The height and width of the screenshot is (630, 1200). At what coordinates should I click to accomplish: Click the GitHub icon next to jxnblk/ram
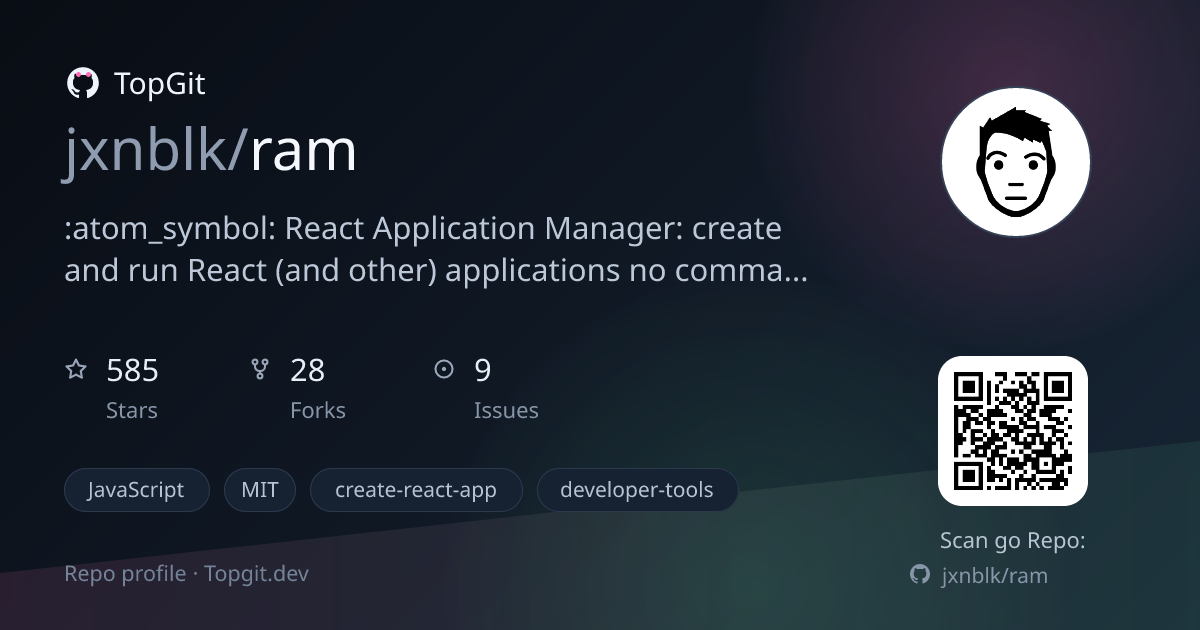pyautogui.click(x=920, y=574)
